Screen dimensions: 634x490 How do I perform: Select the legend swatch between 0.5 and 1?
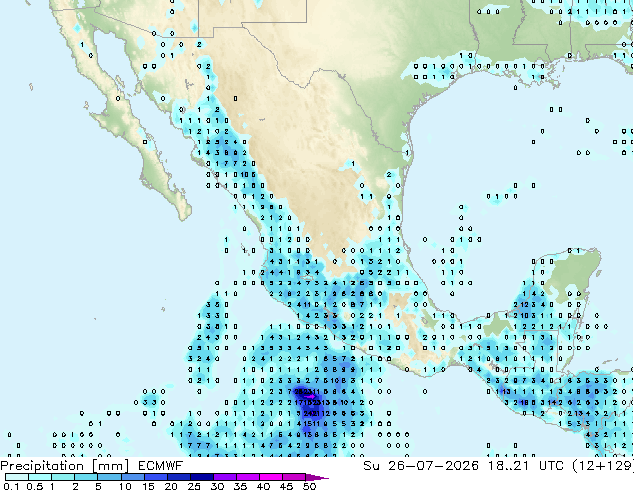coord(40,477)
